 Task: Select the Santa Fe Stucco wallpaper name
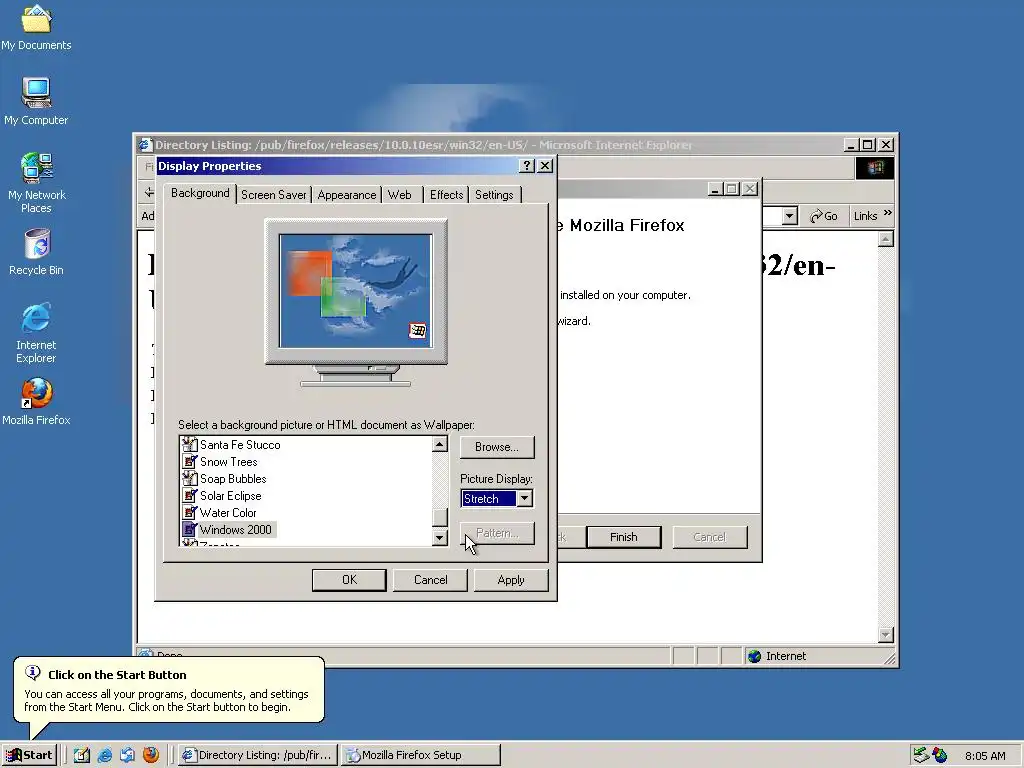[240, 445]
